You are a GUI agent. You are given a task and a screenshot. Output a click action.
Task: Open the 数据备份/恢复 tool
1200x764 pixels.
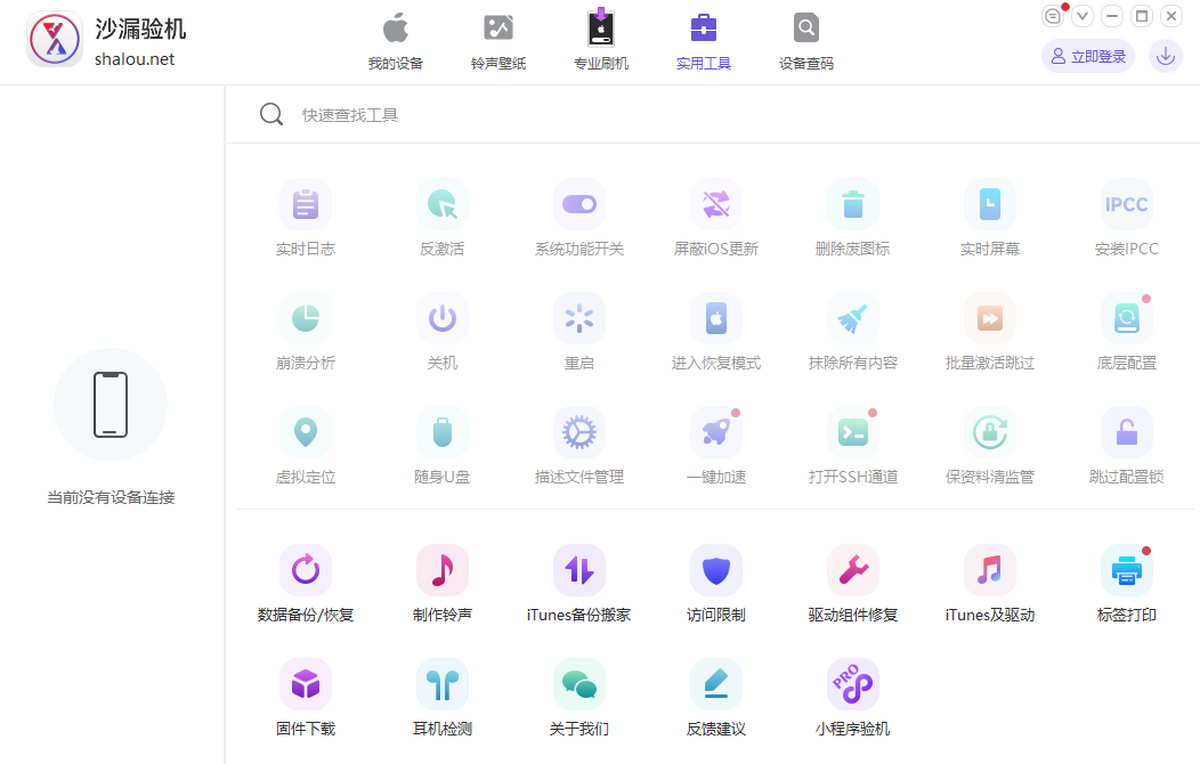click(x=305, y=571)
